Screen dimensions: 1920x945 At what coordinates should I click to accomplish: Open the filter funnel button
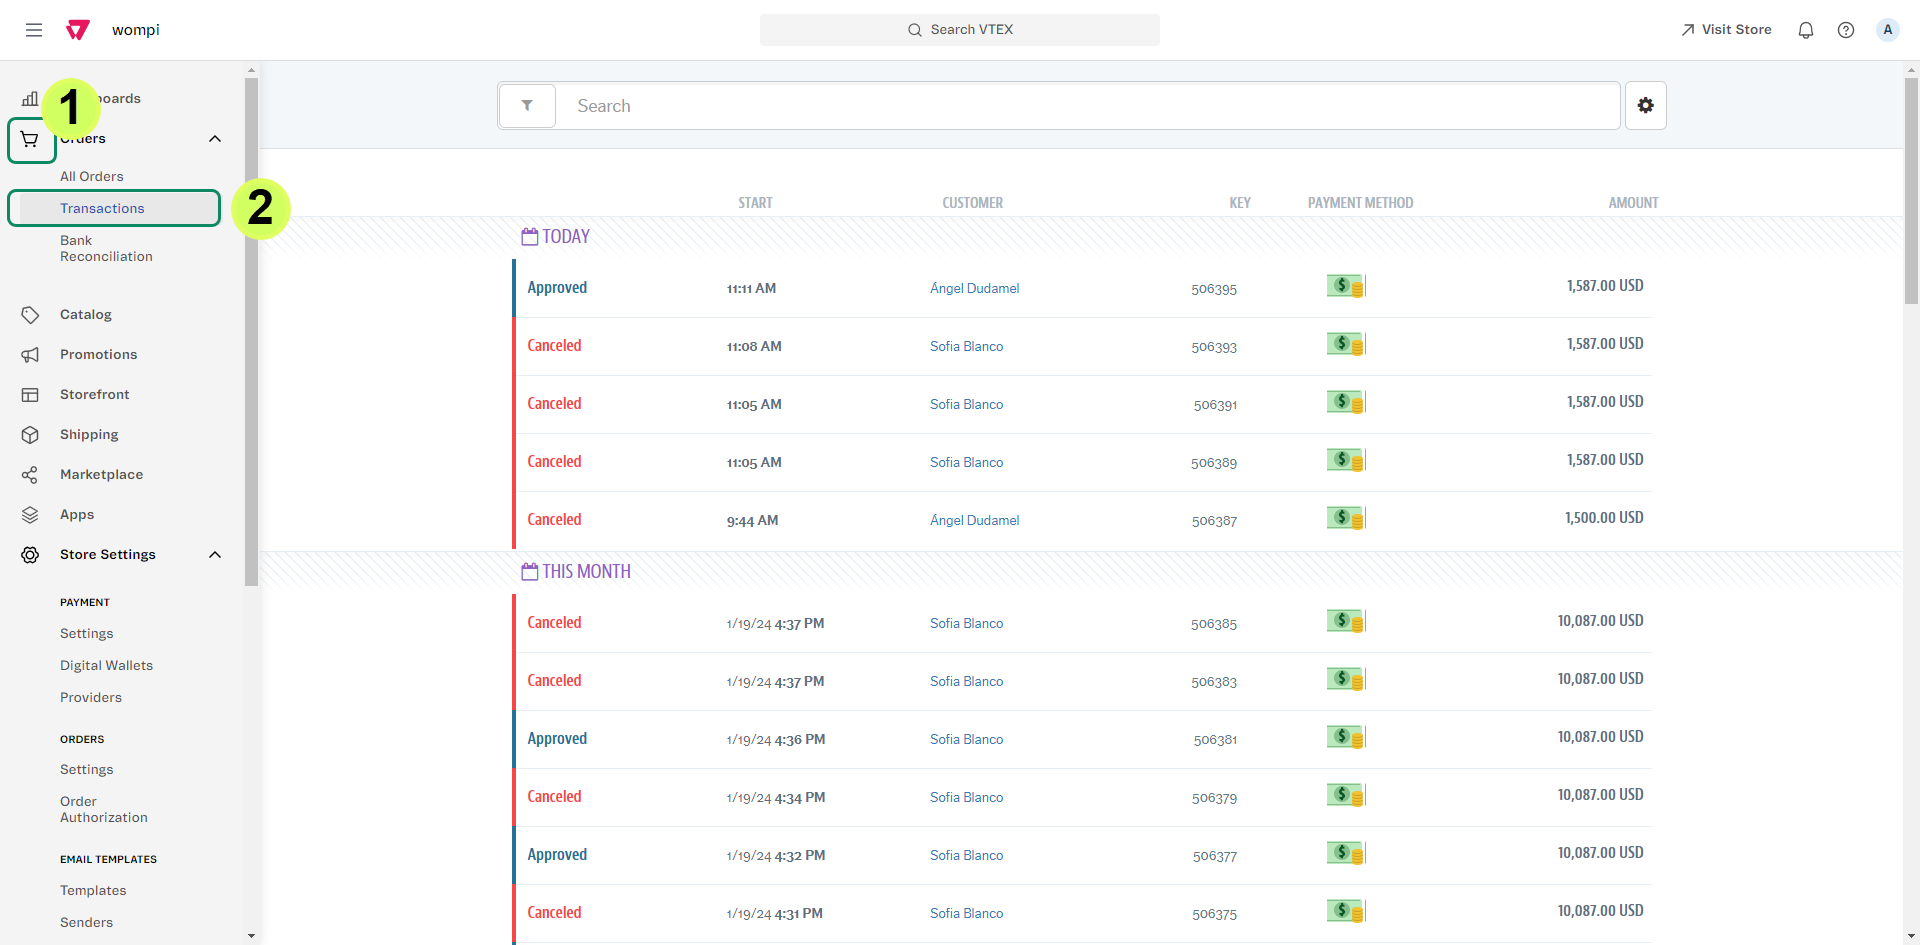tap(527, 106)
